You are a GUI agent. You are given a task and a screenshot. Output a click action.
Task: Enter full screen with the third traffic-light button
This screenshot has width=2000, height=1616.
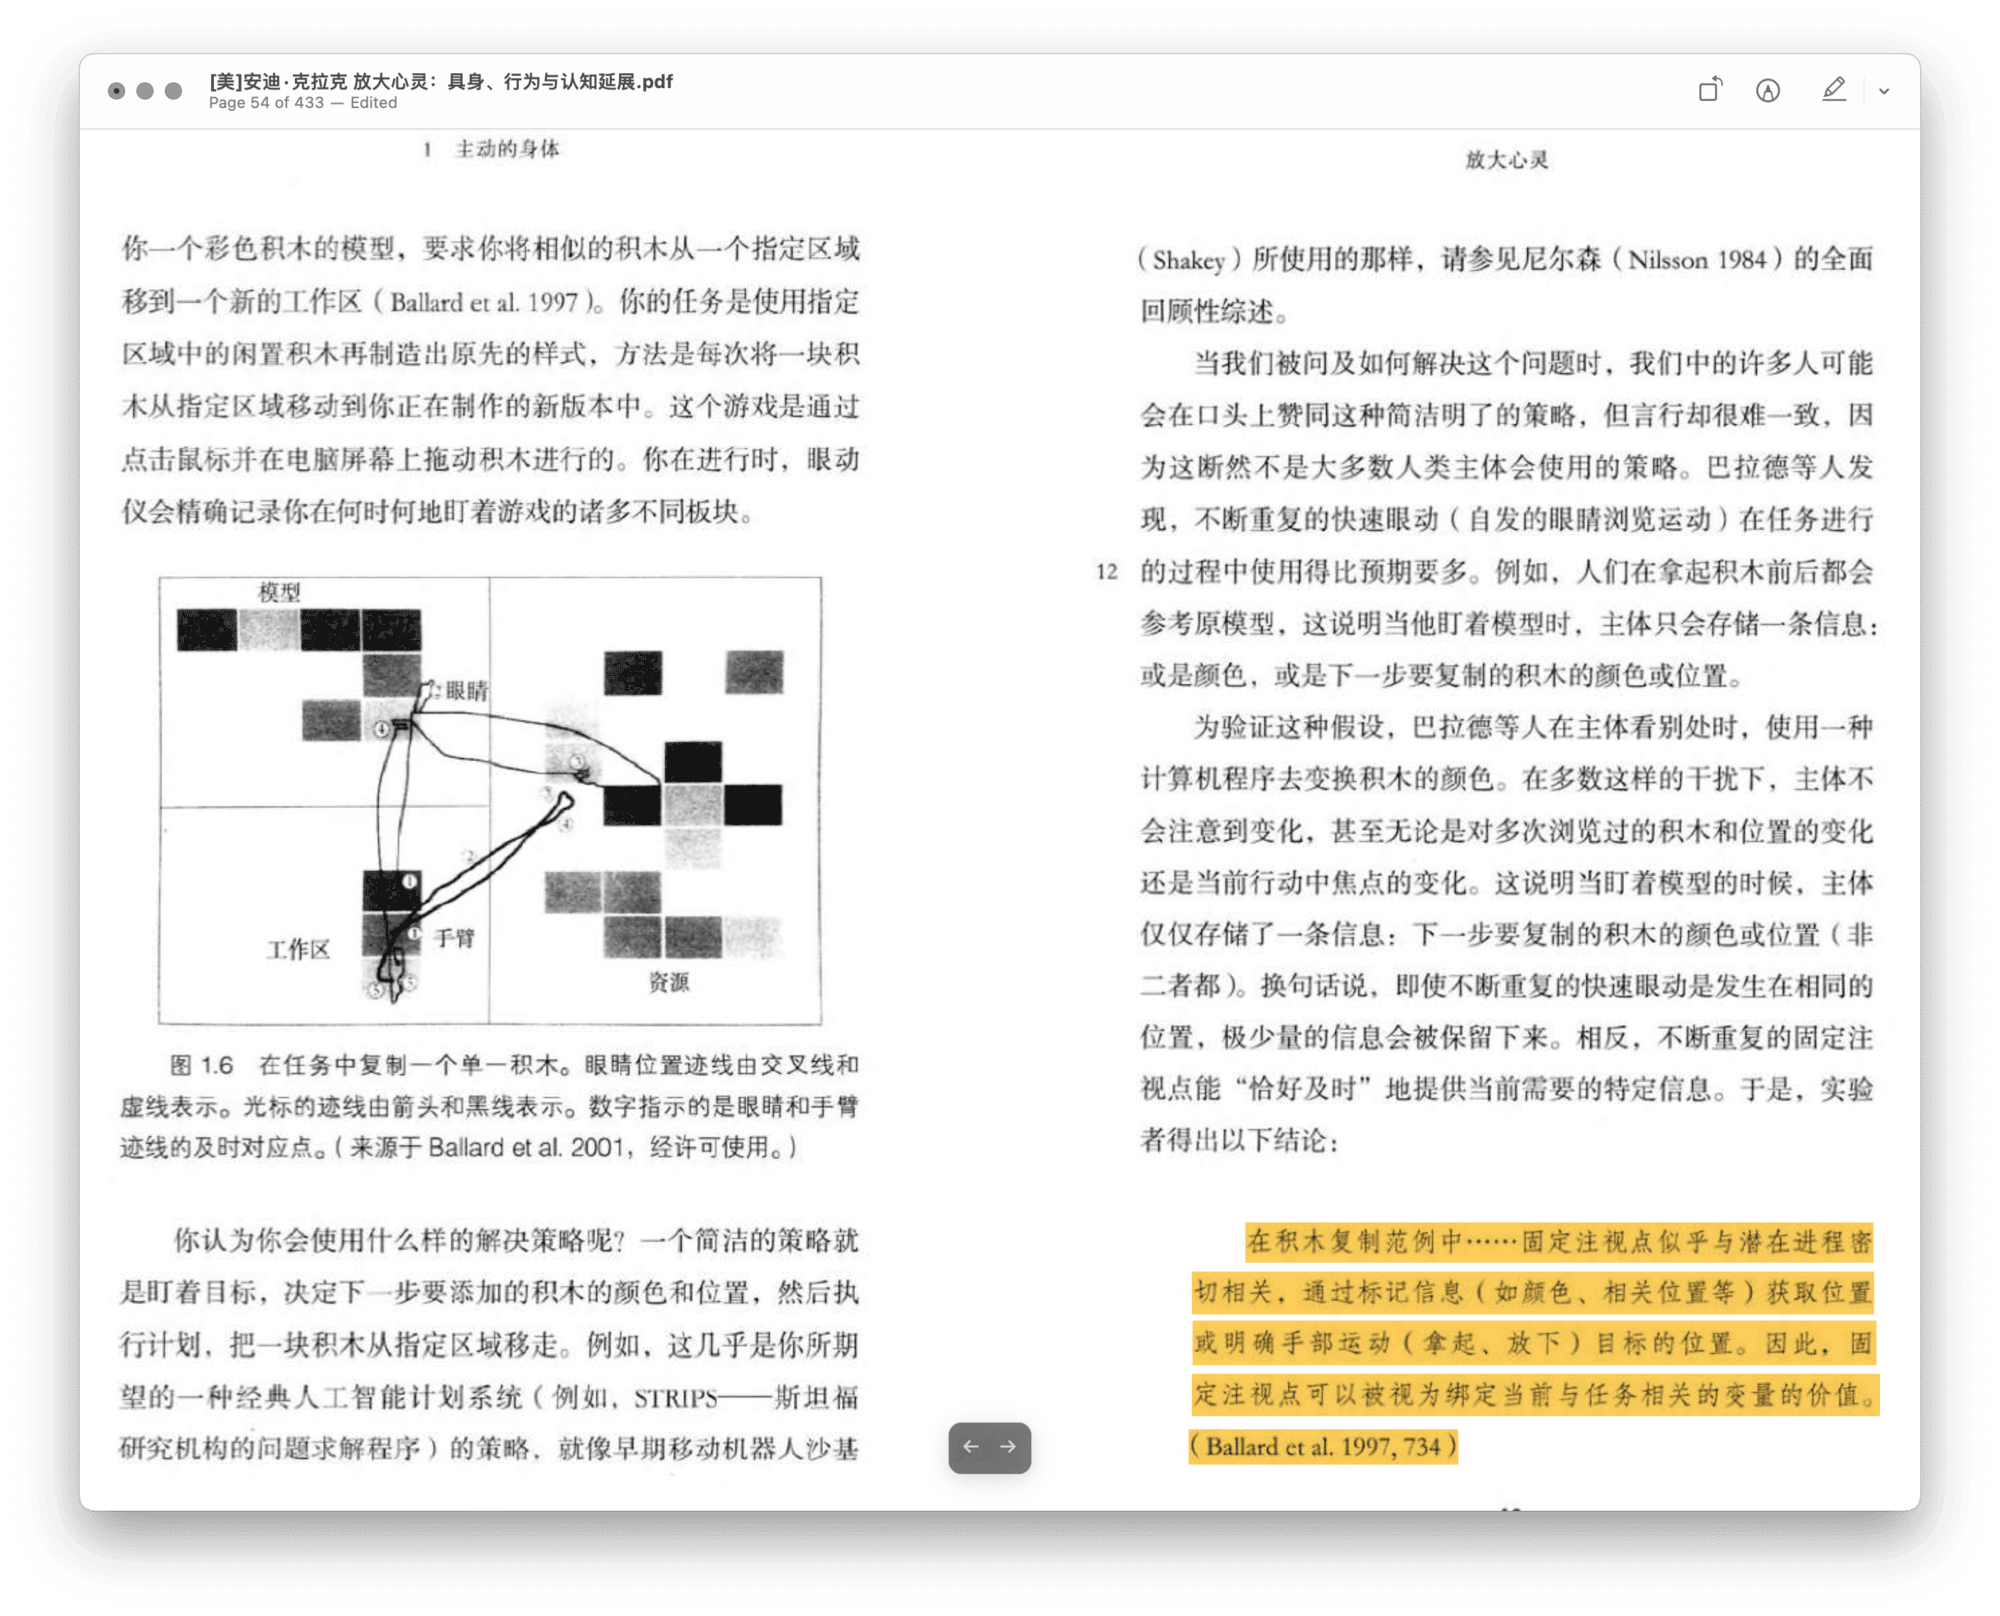point(173,91)
